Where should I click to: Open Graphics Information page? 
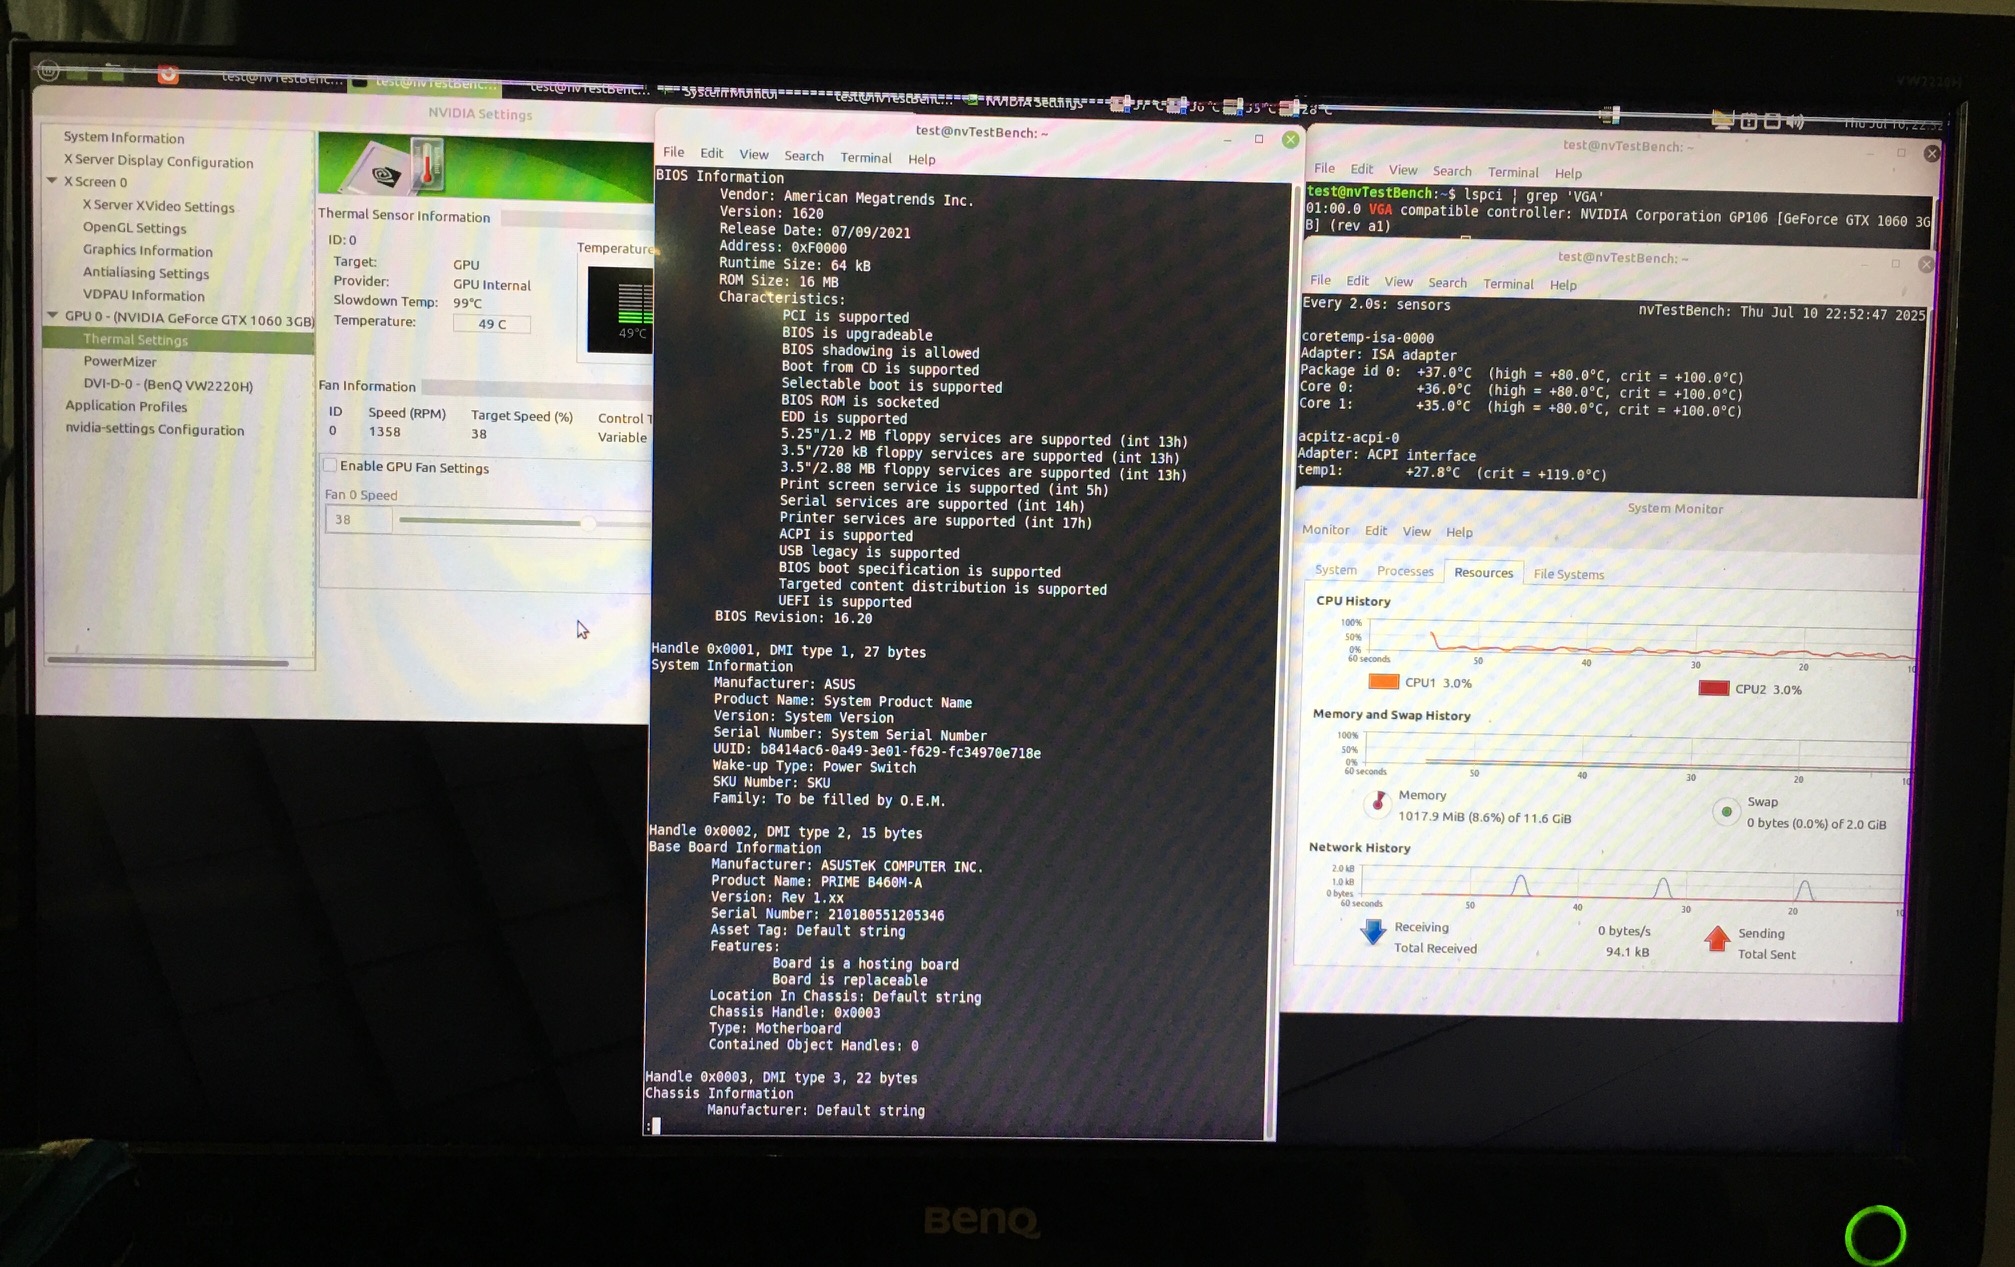pyautogui.click(x=147, y=250)
